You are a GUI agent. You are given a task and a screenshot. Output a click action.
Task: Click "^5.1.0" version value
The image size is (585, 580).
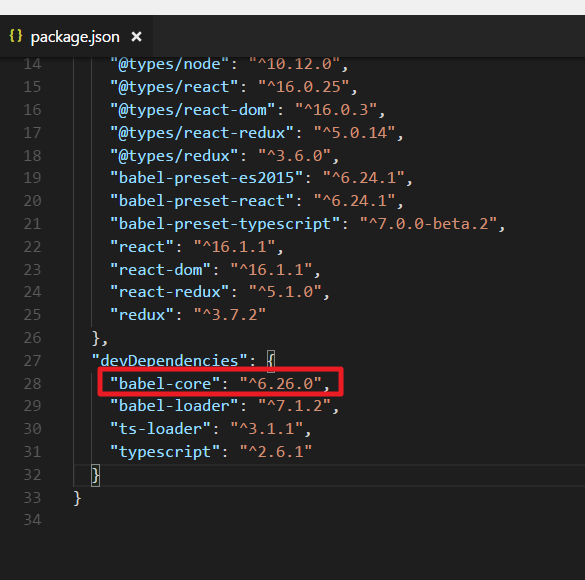click(285, 292)
